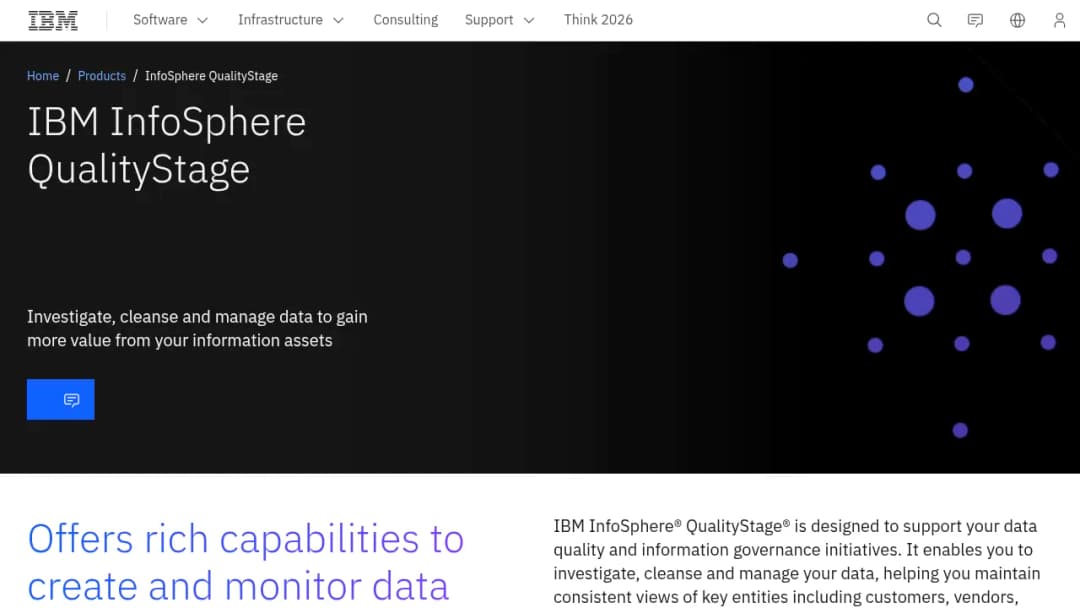Expand the Infrastructure menu
The width and height of the screenshot is (1080, 608).
click(290, 20)
